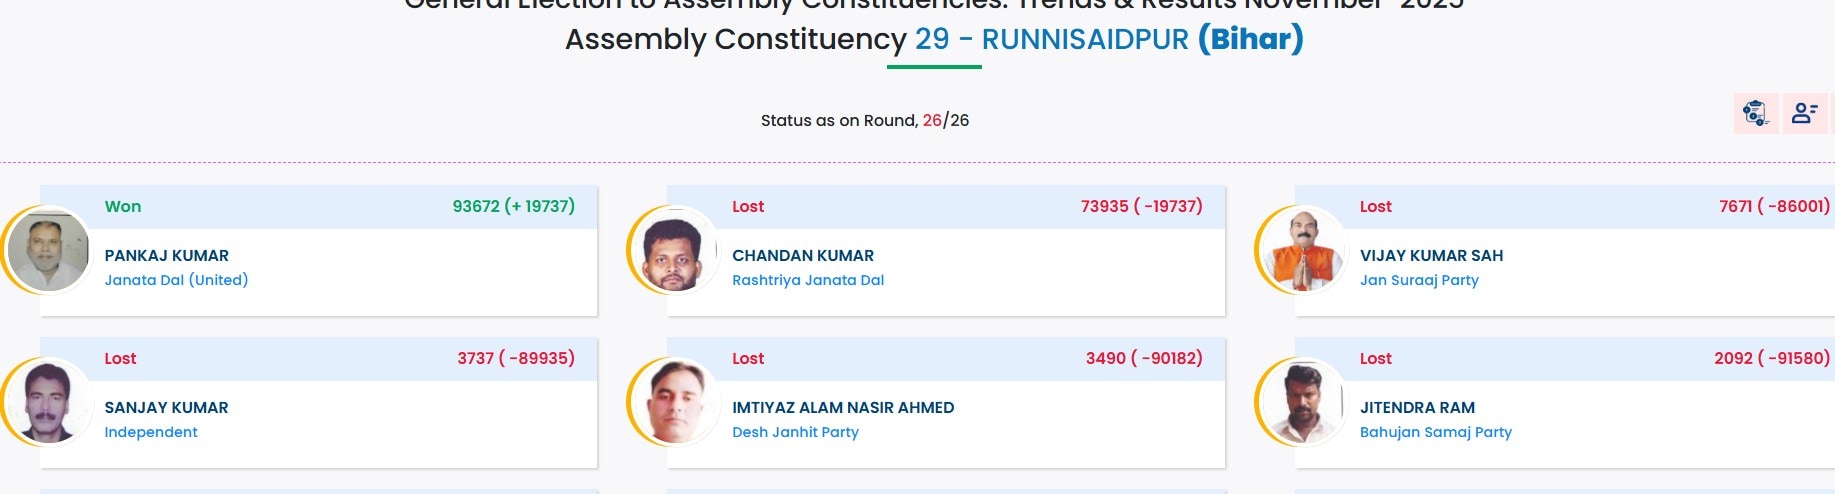1835x494 pixels.
Task: Click the PANKAJ KUMAR candidate name
Action: point(166,256)
